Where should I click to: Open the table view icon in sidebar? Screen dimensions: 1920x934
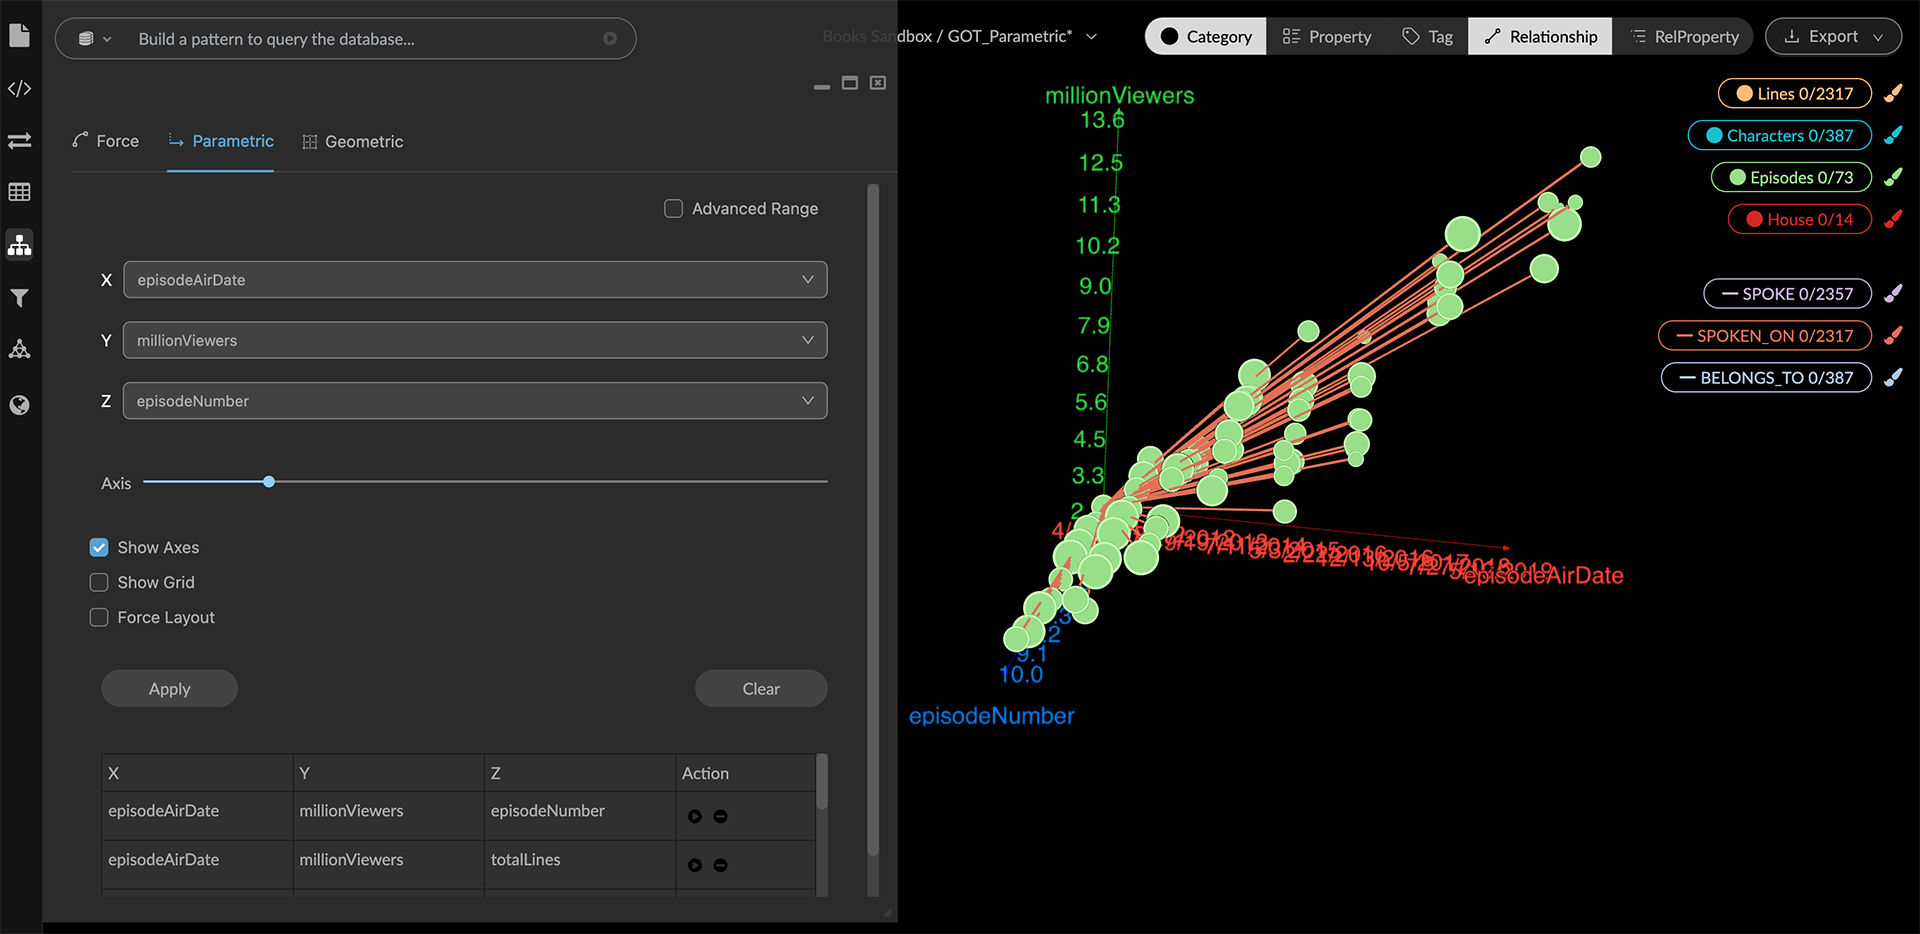tap(19, 192)
